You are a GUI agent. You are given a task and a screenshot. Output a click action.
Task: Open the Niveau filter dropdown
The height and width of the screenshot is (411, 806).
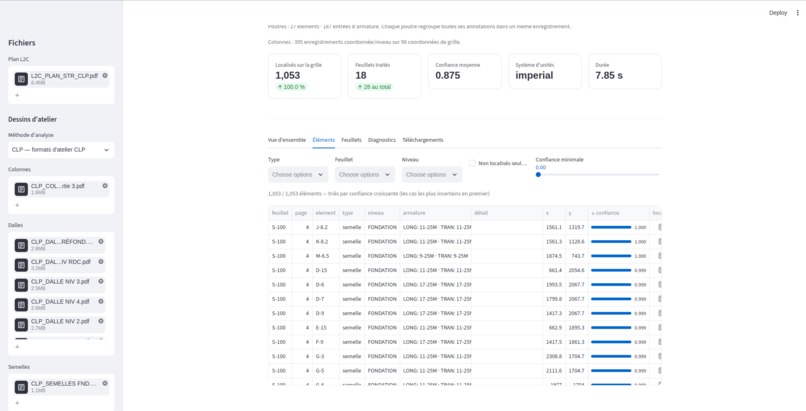coord(432,175)
